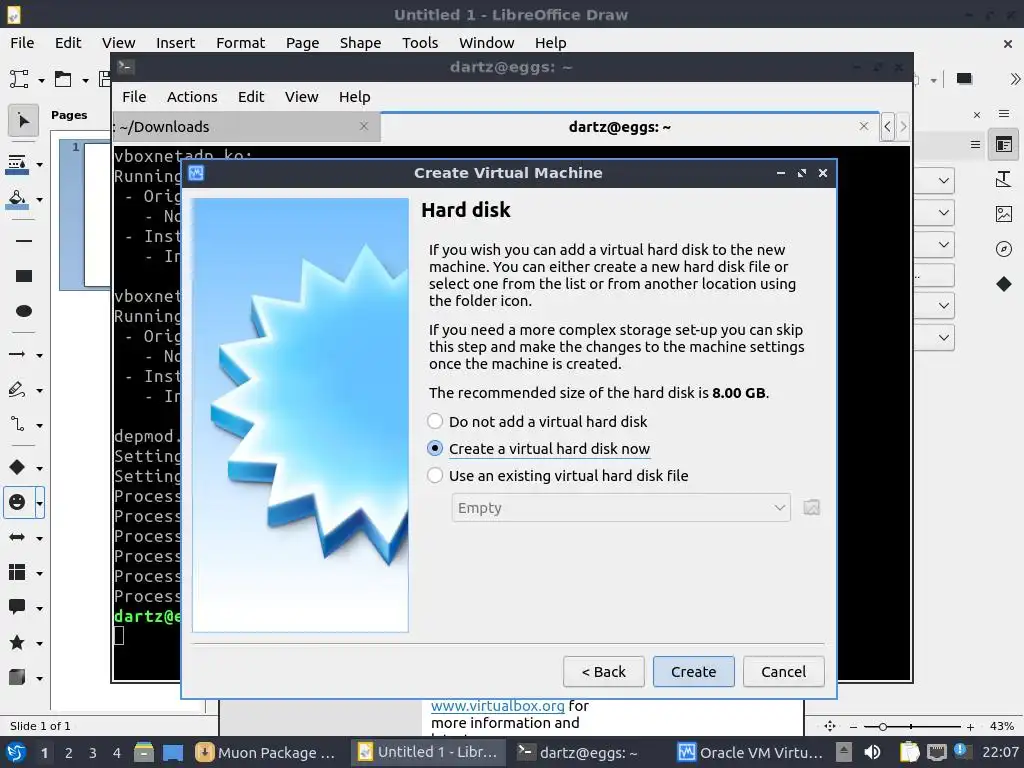
Task: Select the Ellipse tool
Action: (x=24, y=311)
